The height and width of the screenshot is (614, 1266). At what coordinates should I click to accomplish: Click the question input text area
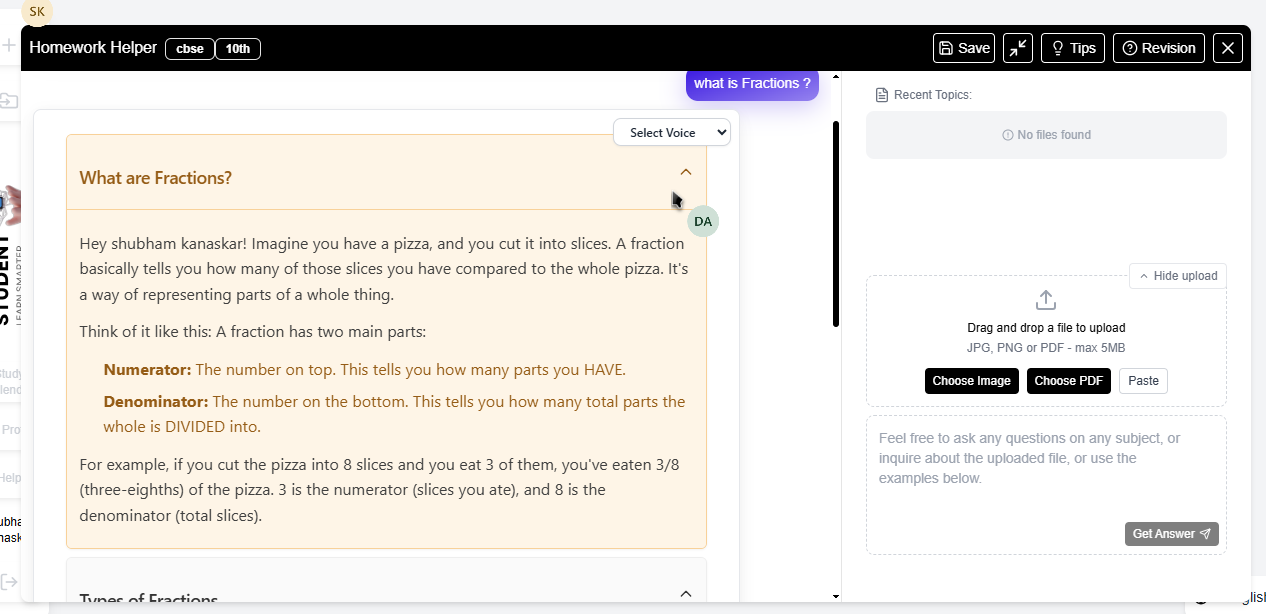[x=1045, y=470]
